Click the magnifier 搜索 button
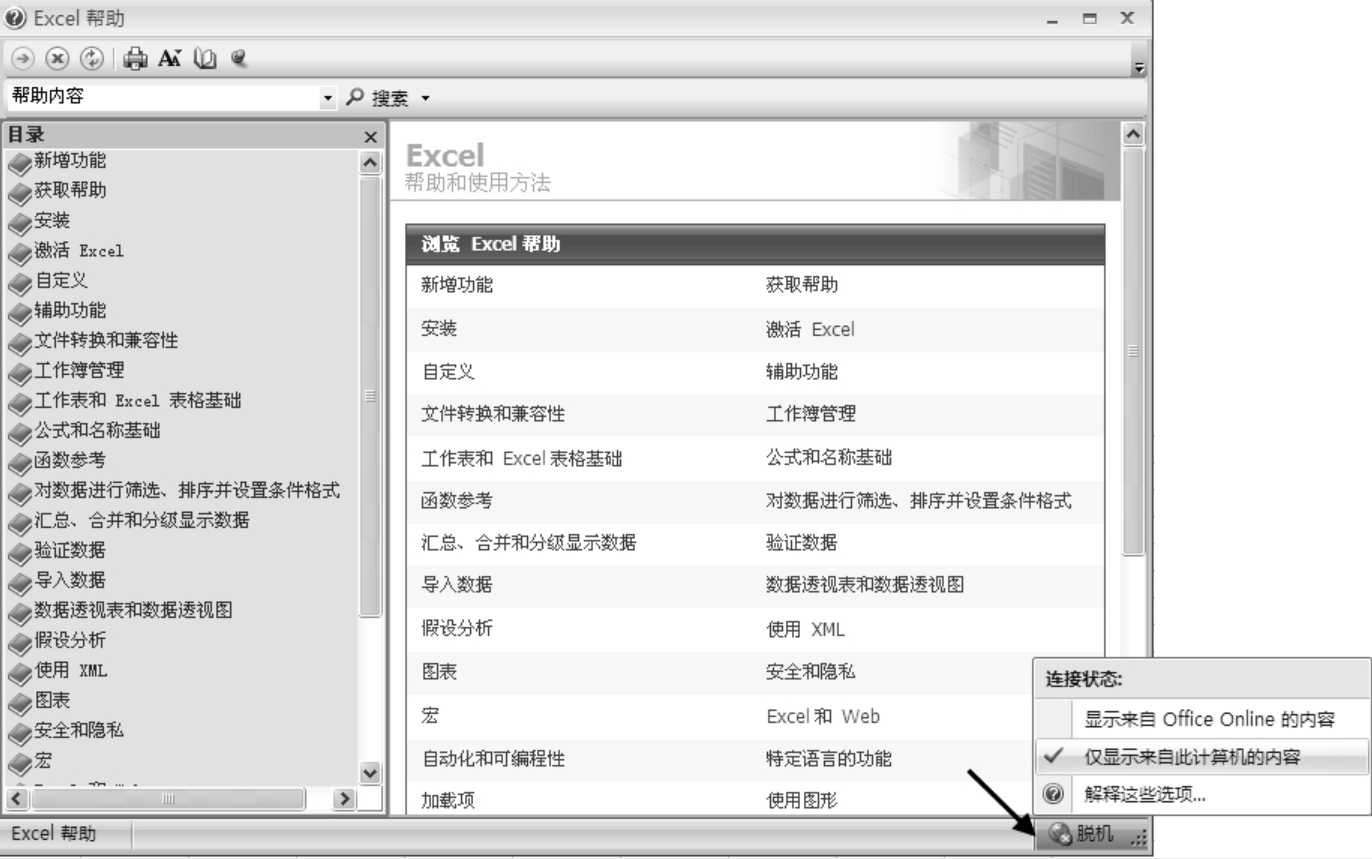This screenshot has width=1372, height=859. pos(377,98)
